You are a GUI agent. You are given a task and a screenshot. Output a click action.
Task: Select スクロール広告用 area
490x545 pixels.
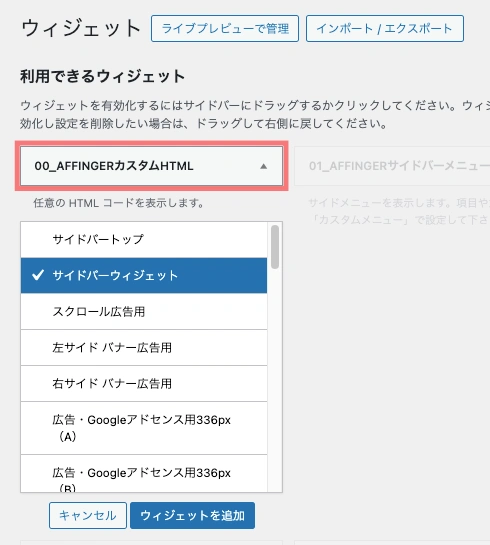(x=144, y=311)
